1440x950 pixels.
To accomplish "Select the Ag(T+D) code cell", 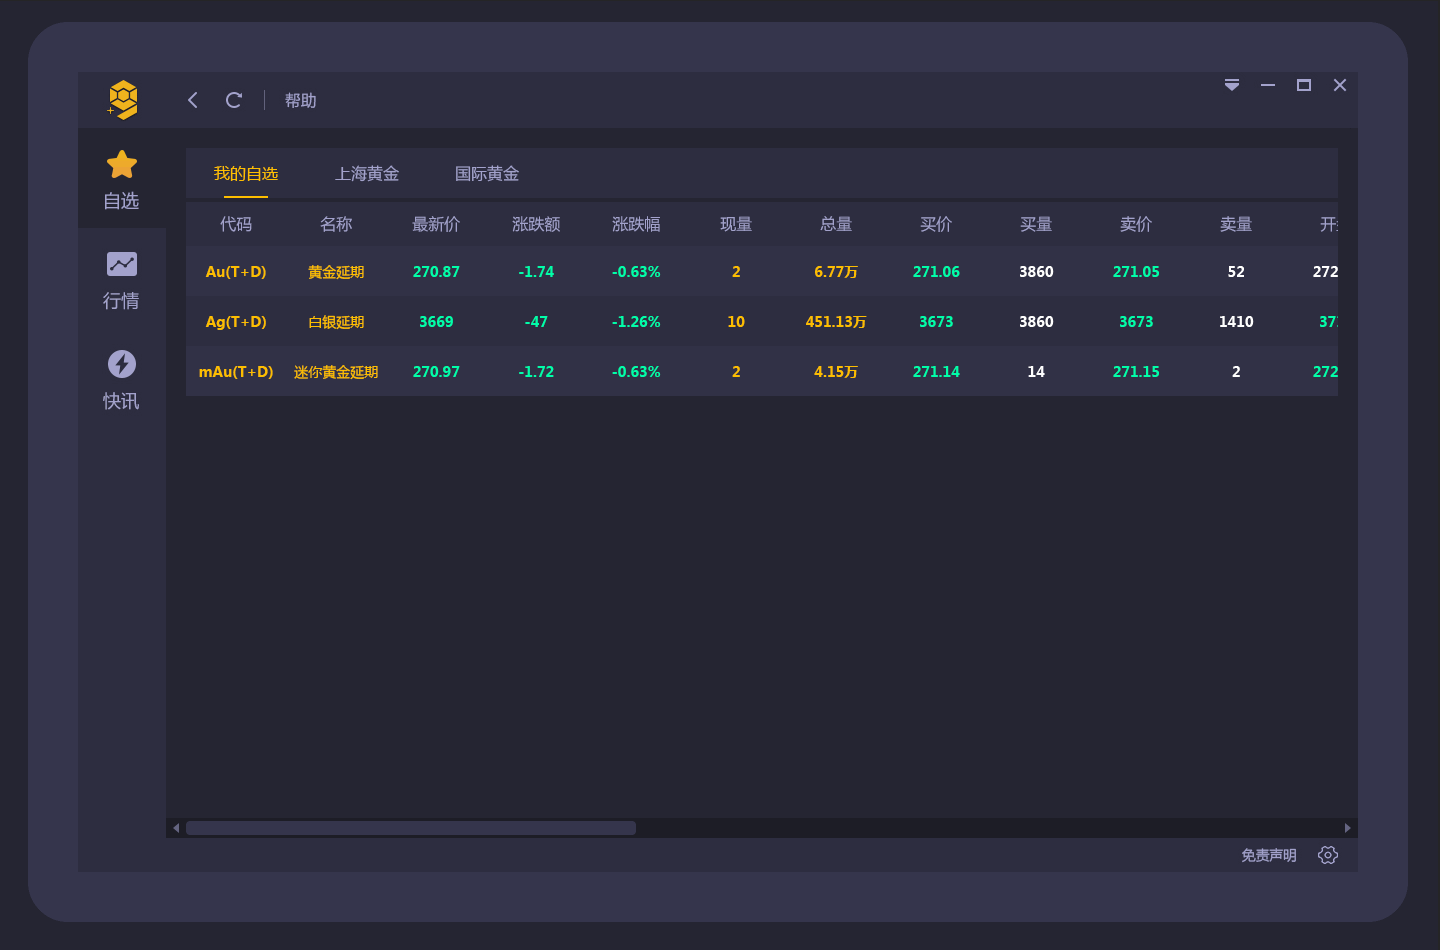I will (x=236, y=322).
